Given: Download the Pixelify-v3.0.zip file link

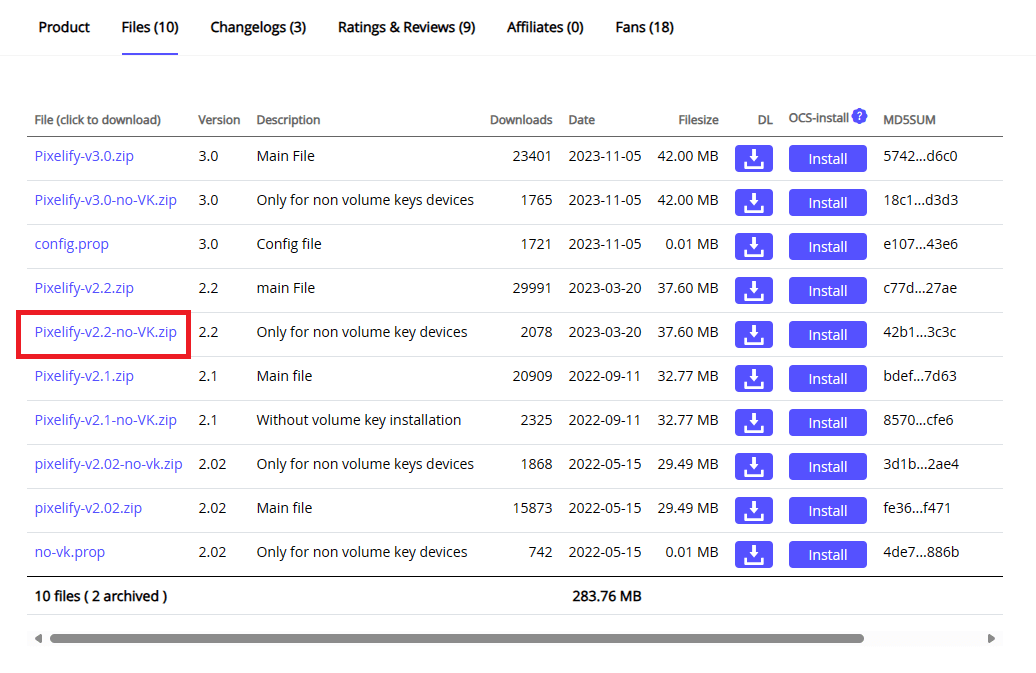Looking at the screenshot, I should coord(84,157).
